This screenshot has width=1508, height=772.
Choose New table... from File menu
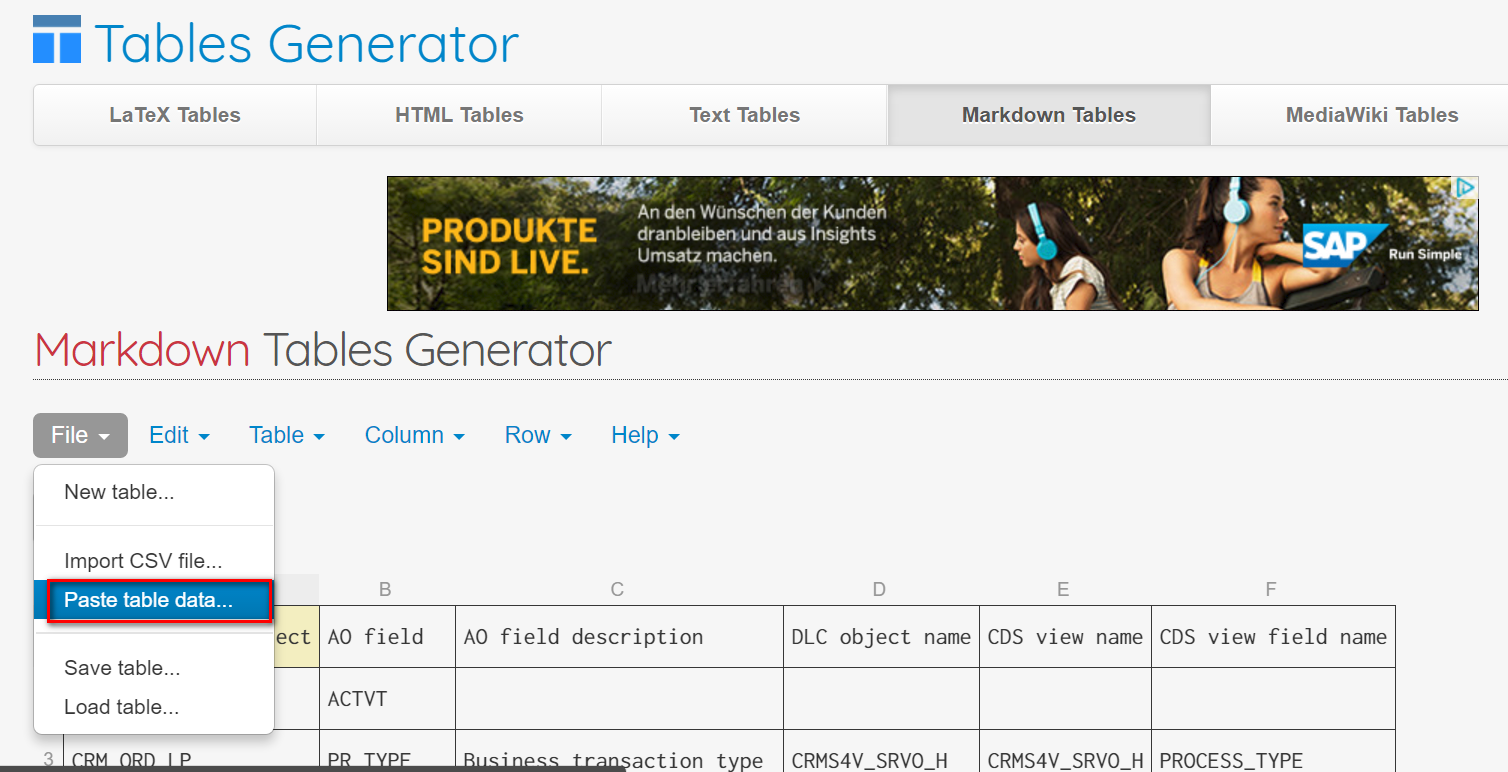coord(154,492)
